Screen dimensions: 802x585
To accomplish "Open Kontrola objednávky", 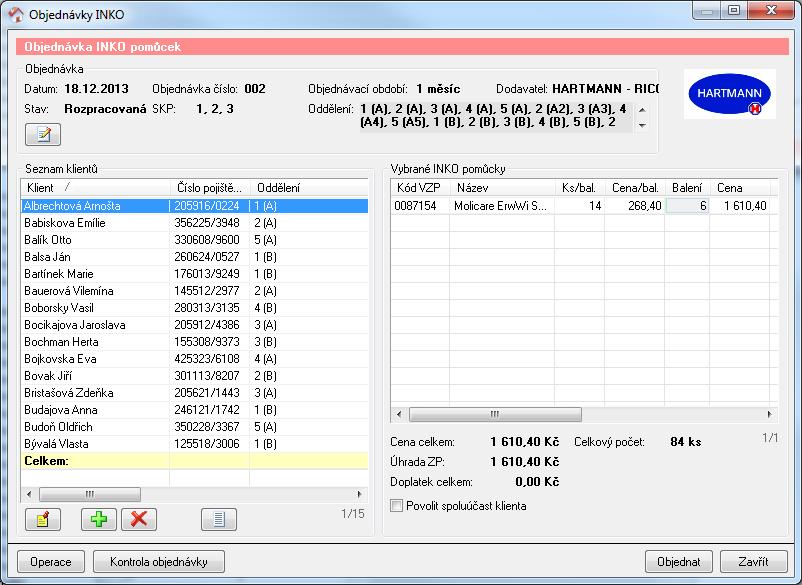I will pyautogui.click(x=159, y=562).
